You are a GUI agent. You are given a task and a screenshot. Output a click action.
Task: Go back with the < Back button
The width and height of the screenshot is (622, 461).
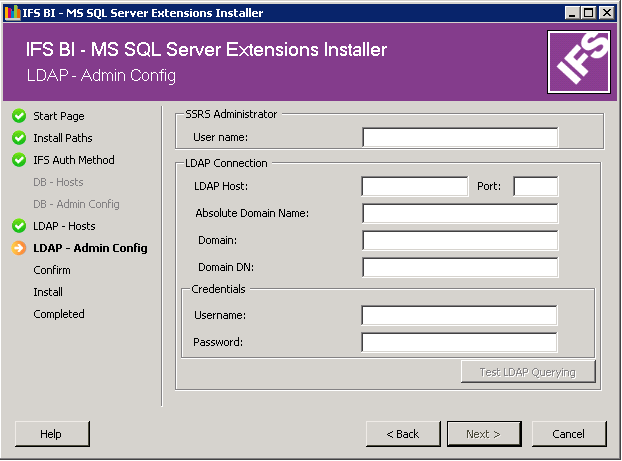403,434
